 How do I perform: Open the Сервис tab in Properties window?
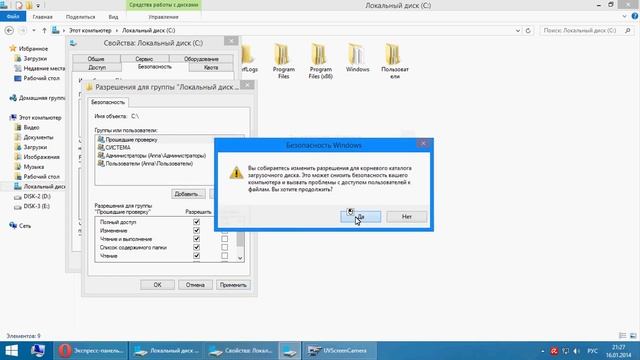pos(144,59)
